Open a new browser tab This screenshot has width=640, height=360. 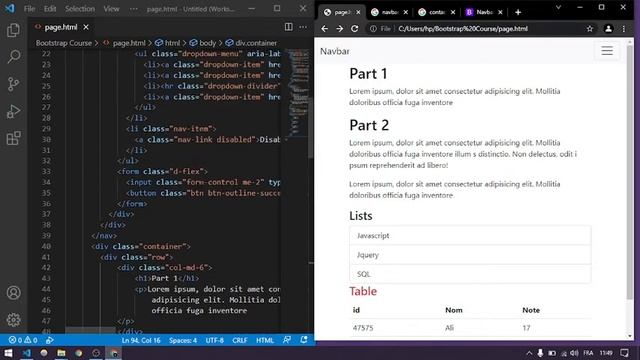click(518, 12)
